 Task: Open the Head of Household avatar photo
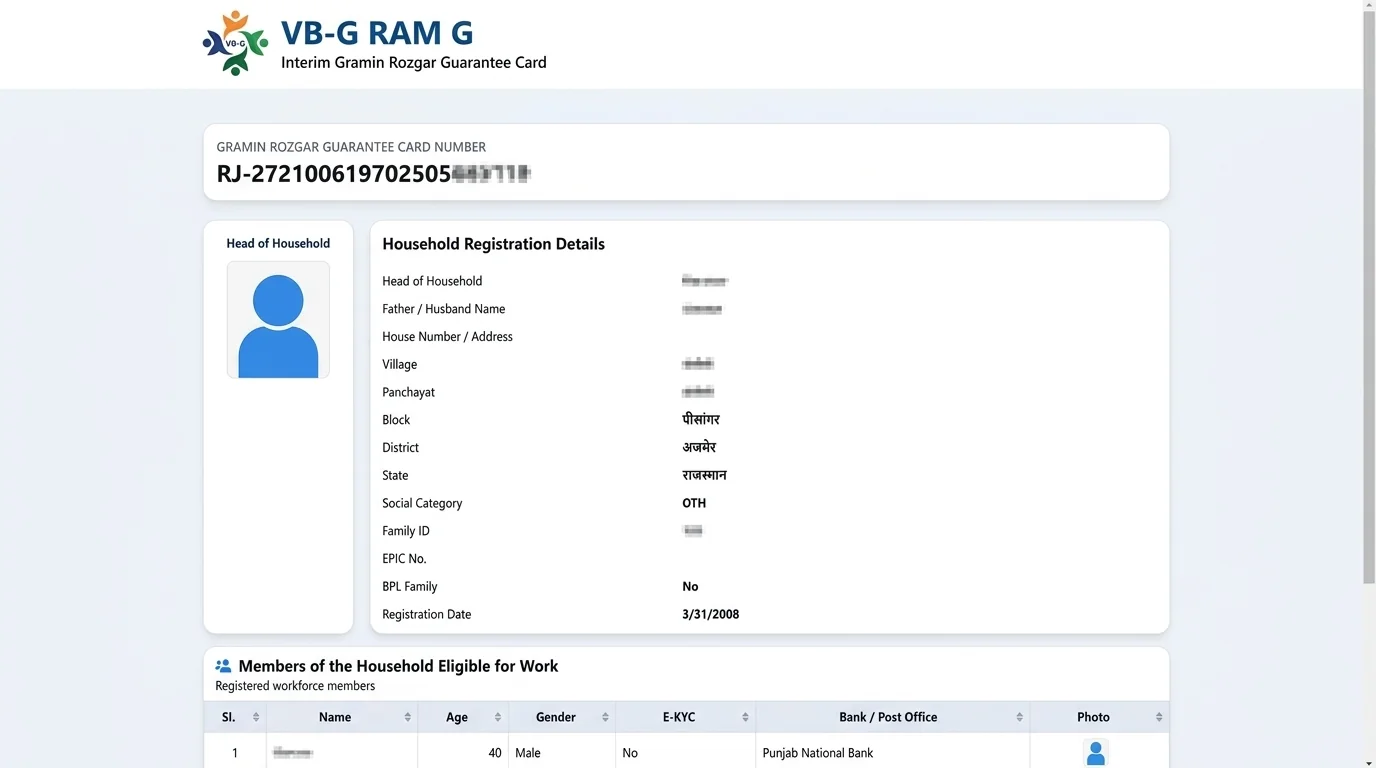[x=278, y=320]
